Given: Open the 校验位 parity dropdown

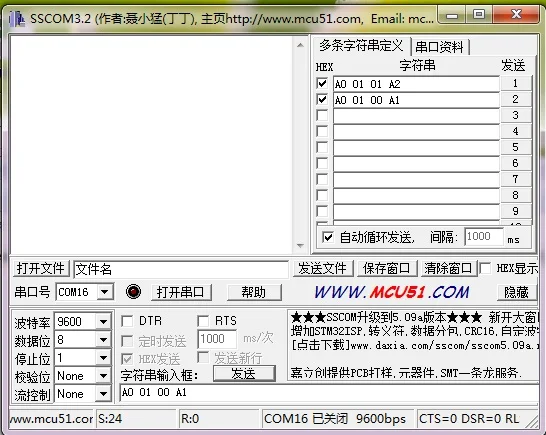Looking at the screenshot, I should (103, 376).
